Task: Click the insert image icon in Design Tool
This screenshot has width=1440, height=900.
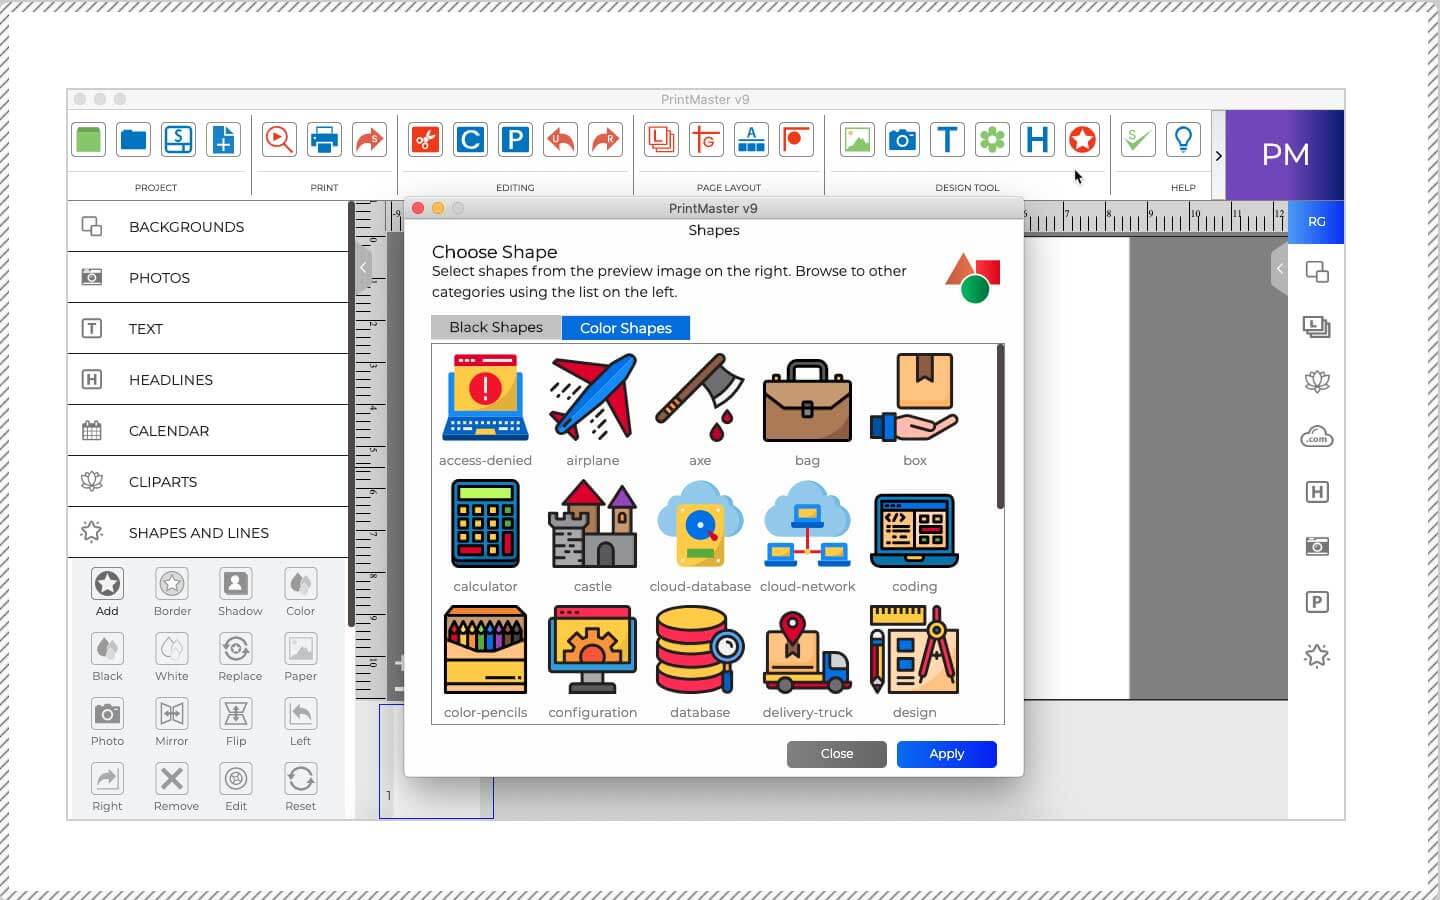Action: [857, 140]
